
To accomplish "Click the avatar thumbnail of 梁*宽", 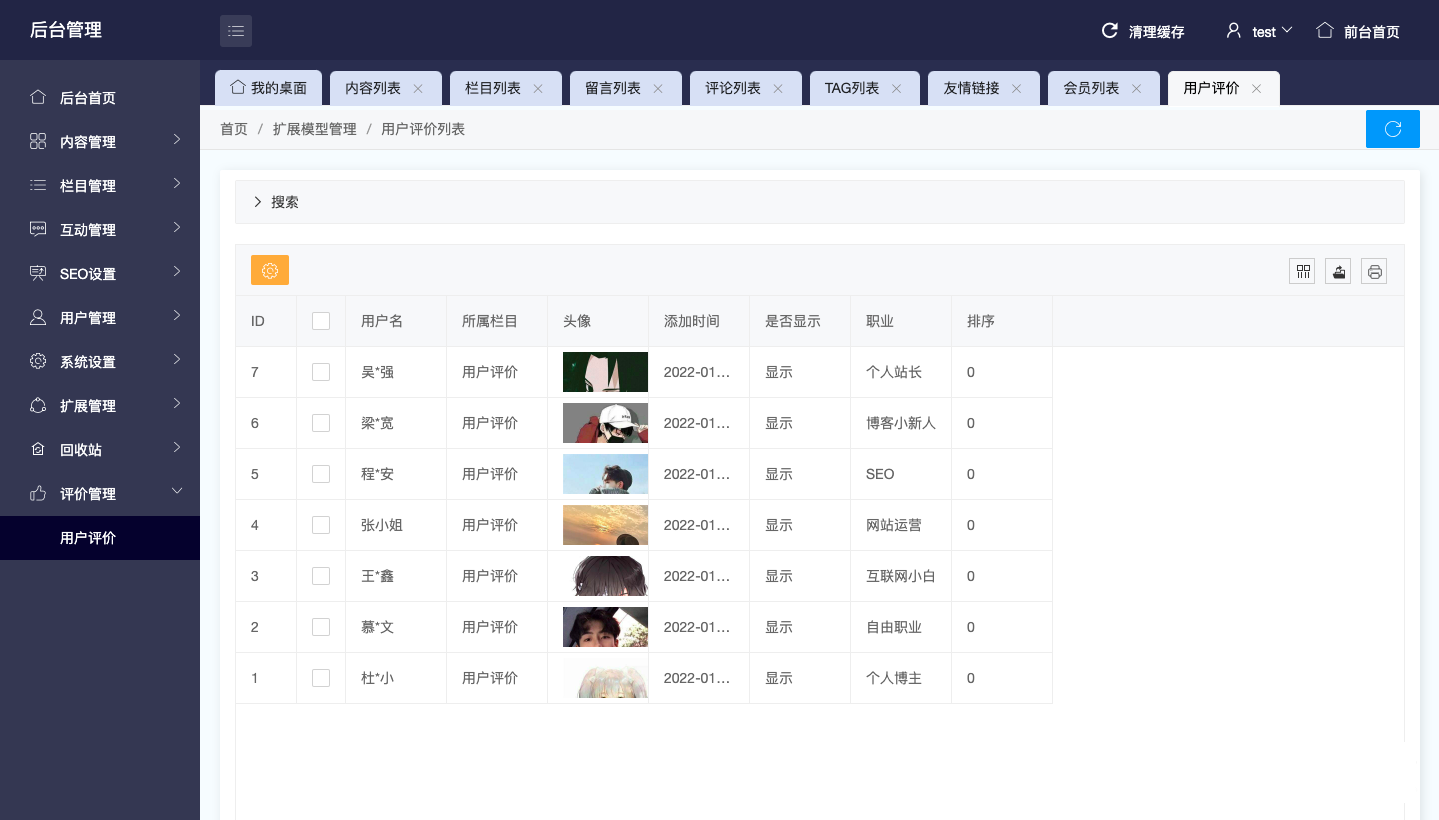I will point(605,423).
